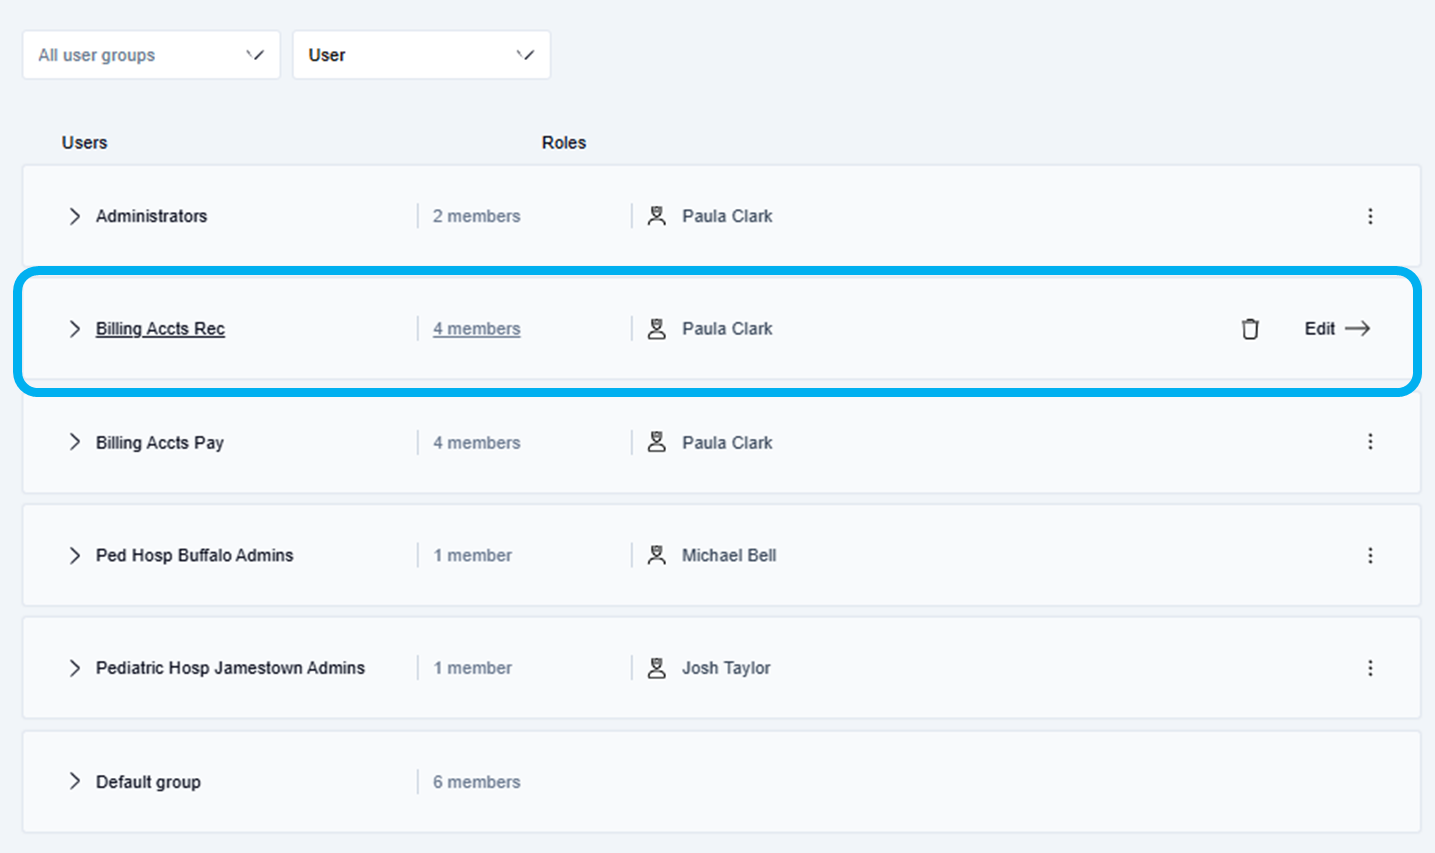Click role icon beside Michael Bell
The image size is (1435, 853).
[x=656, y=555]
